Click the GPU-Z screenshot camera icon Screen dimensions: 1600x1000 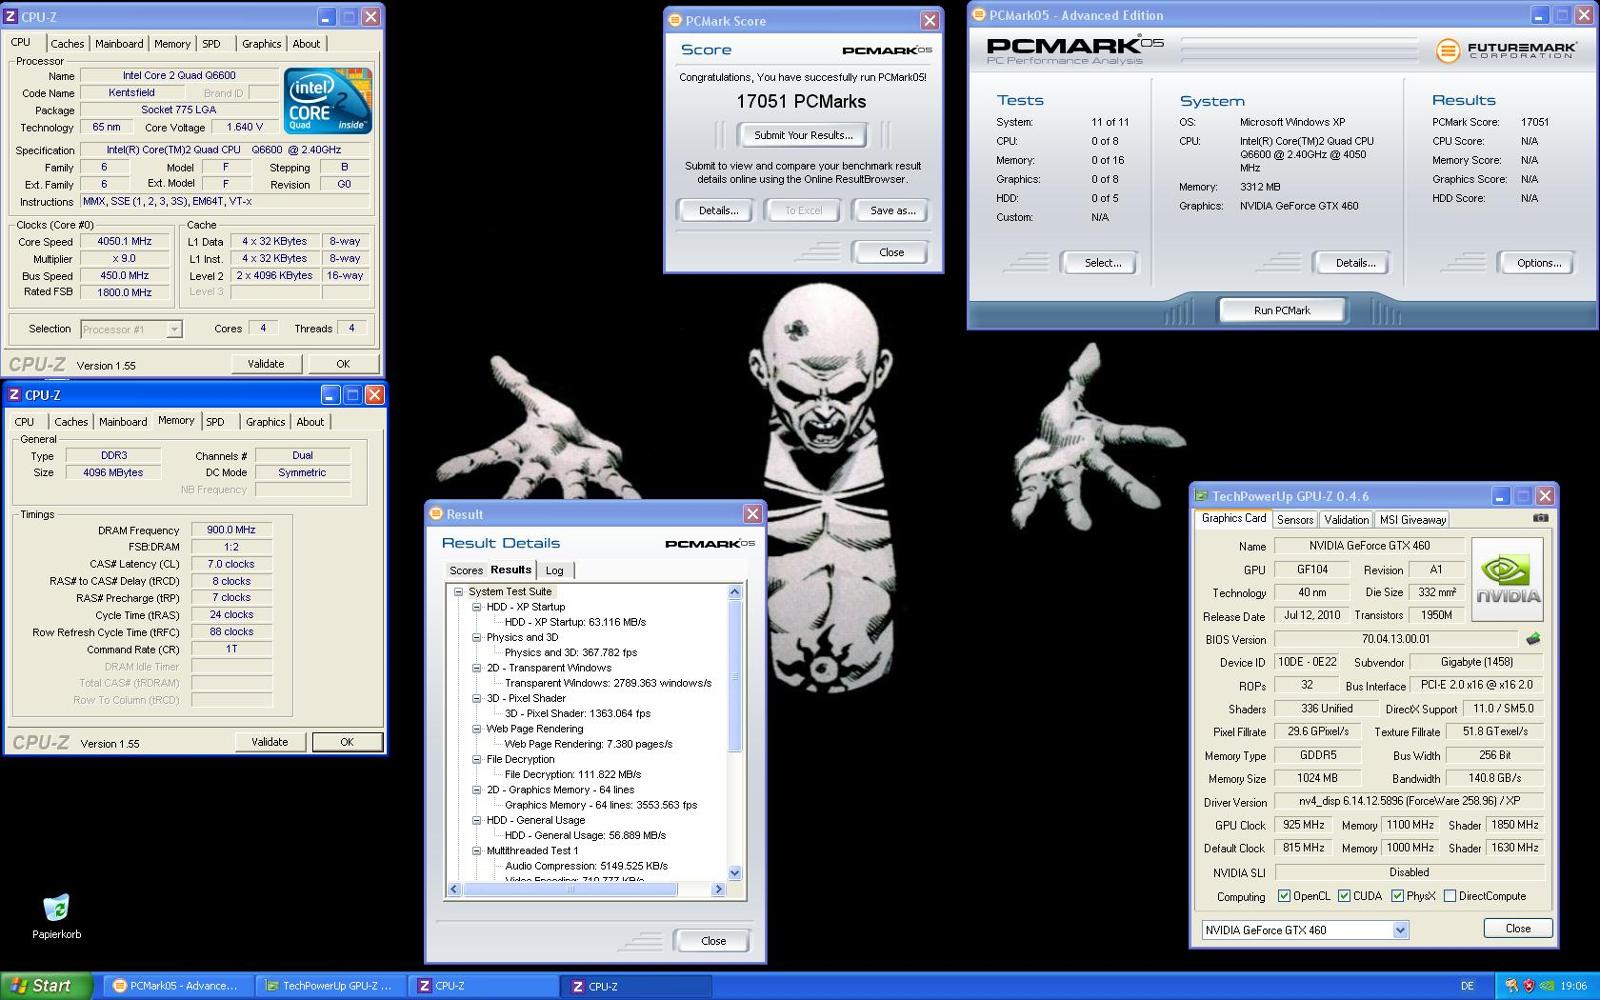click(1540, 518)
